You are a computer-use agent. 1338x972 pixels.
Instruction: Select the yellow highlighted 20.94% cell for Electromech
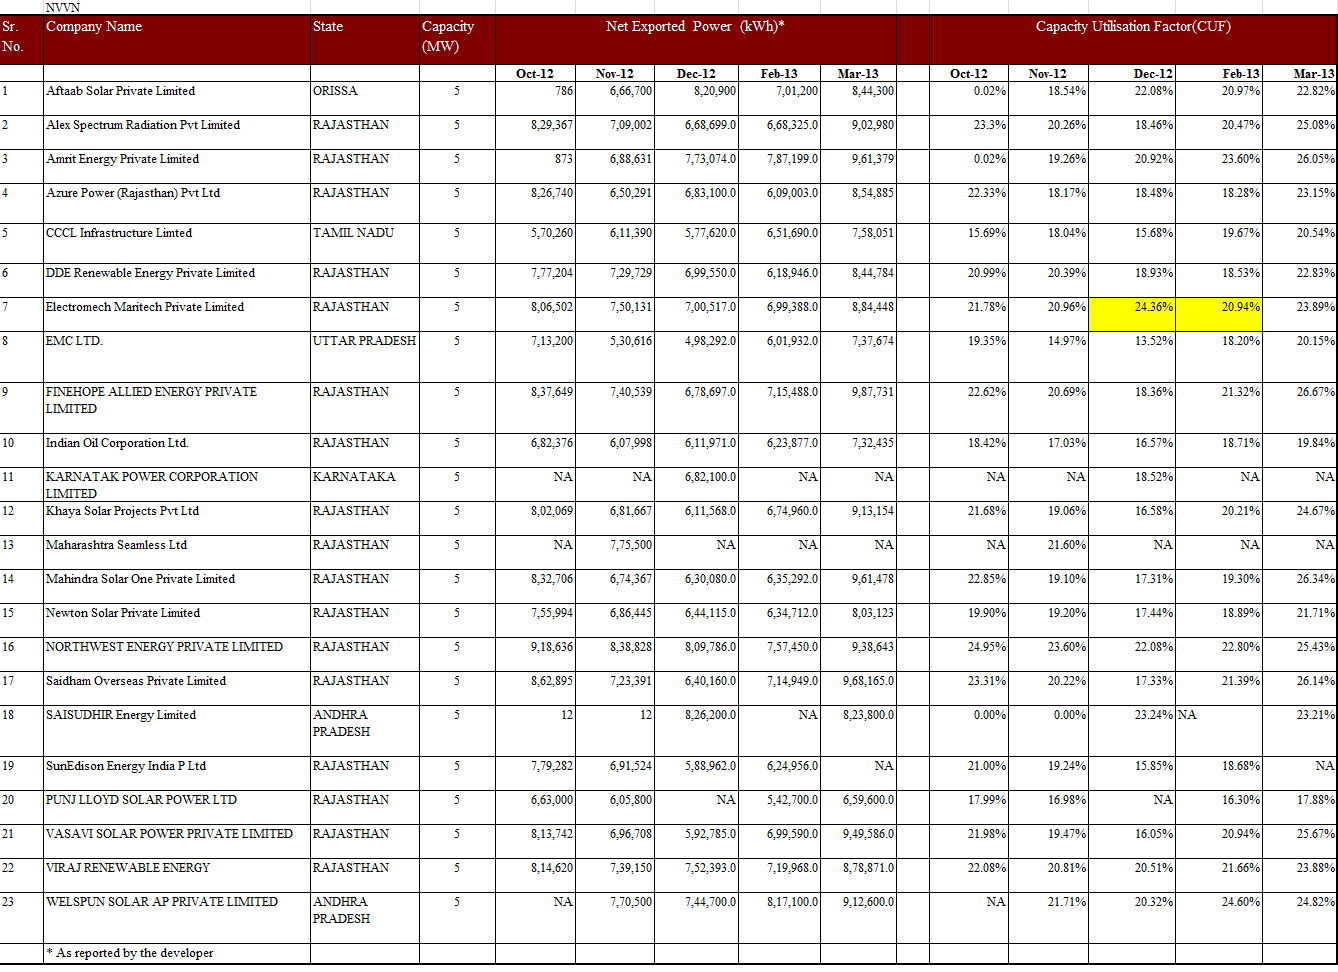pyautogui.click(x=1219, y=314)
